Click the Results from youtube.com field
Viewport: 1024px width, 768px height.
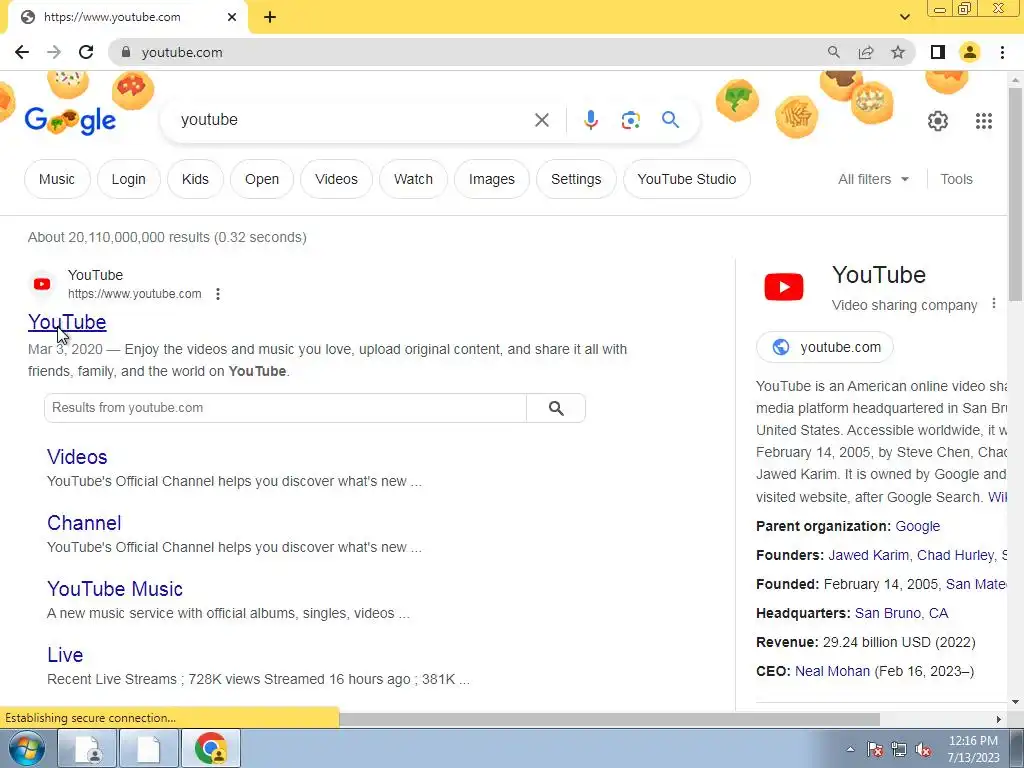pyautogui.click(x=285, y=408)
